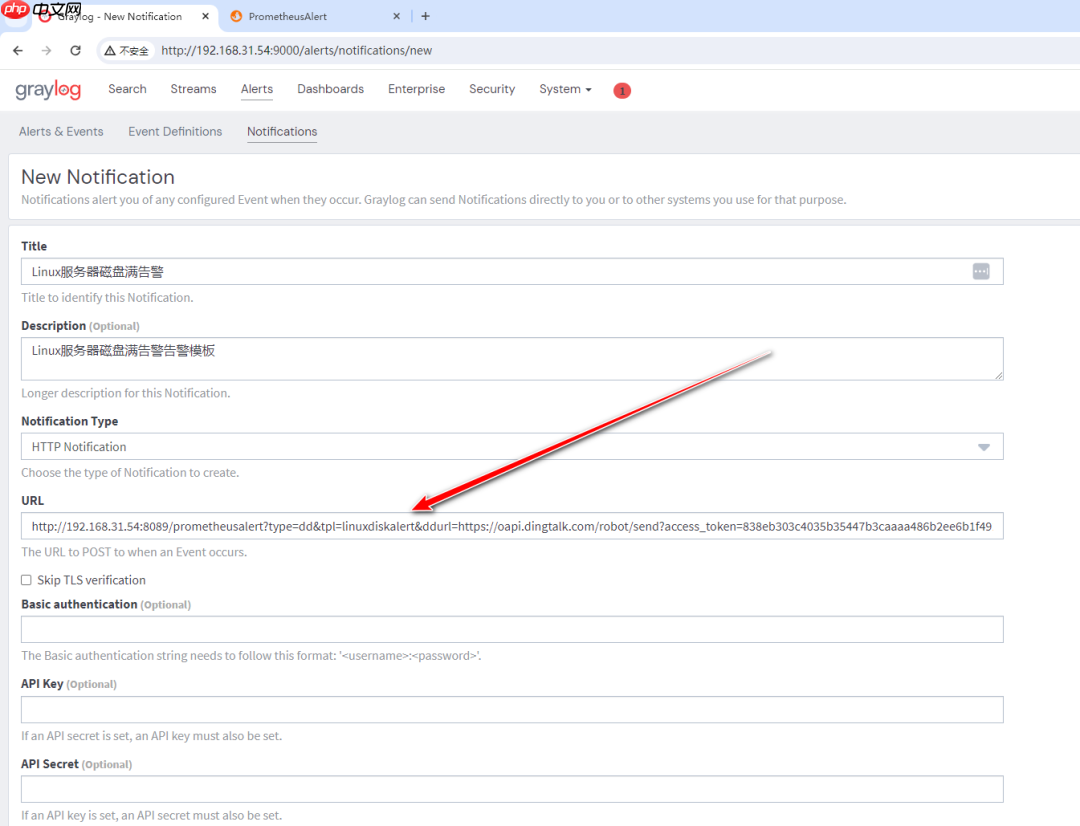Navigate to Dashboards
Screen dimensions: 1080x826
[x=331, y=89]
